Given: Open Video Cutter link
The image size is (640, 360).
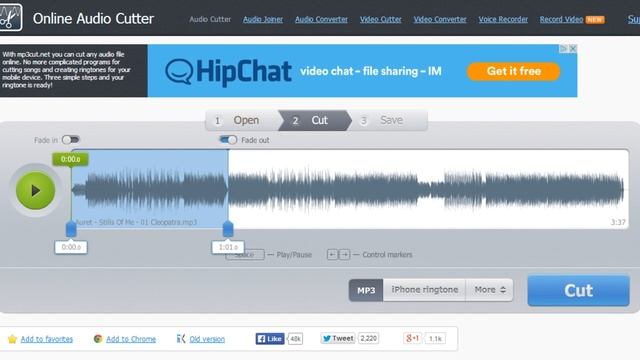Looking at the screenshot, I should [x=380, y=19].
